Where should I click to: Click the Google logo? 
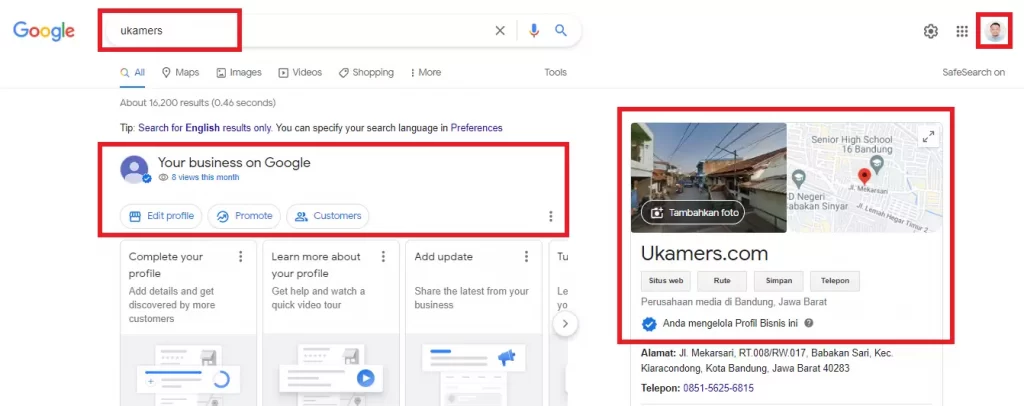tap(44, 31)
